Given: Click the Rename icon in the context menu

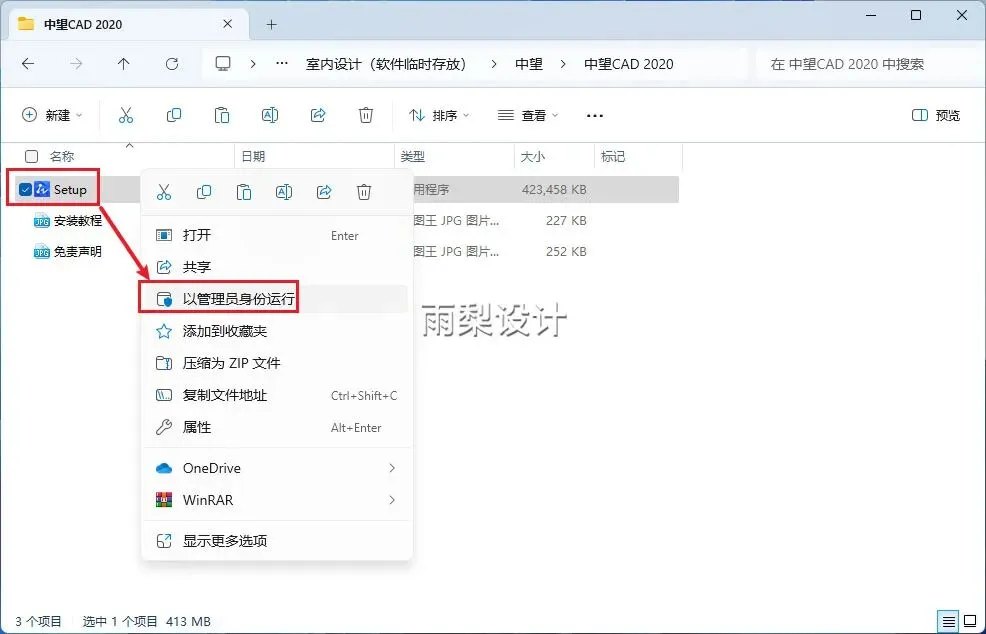Looking at the screenshot, I should coord(284,192).
